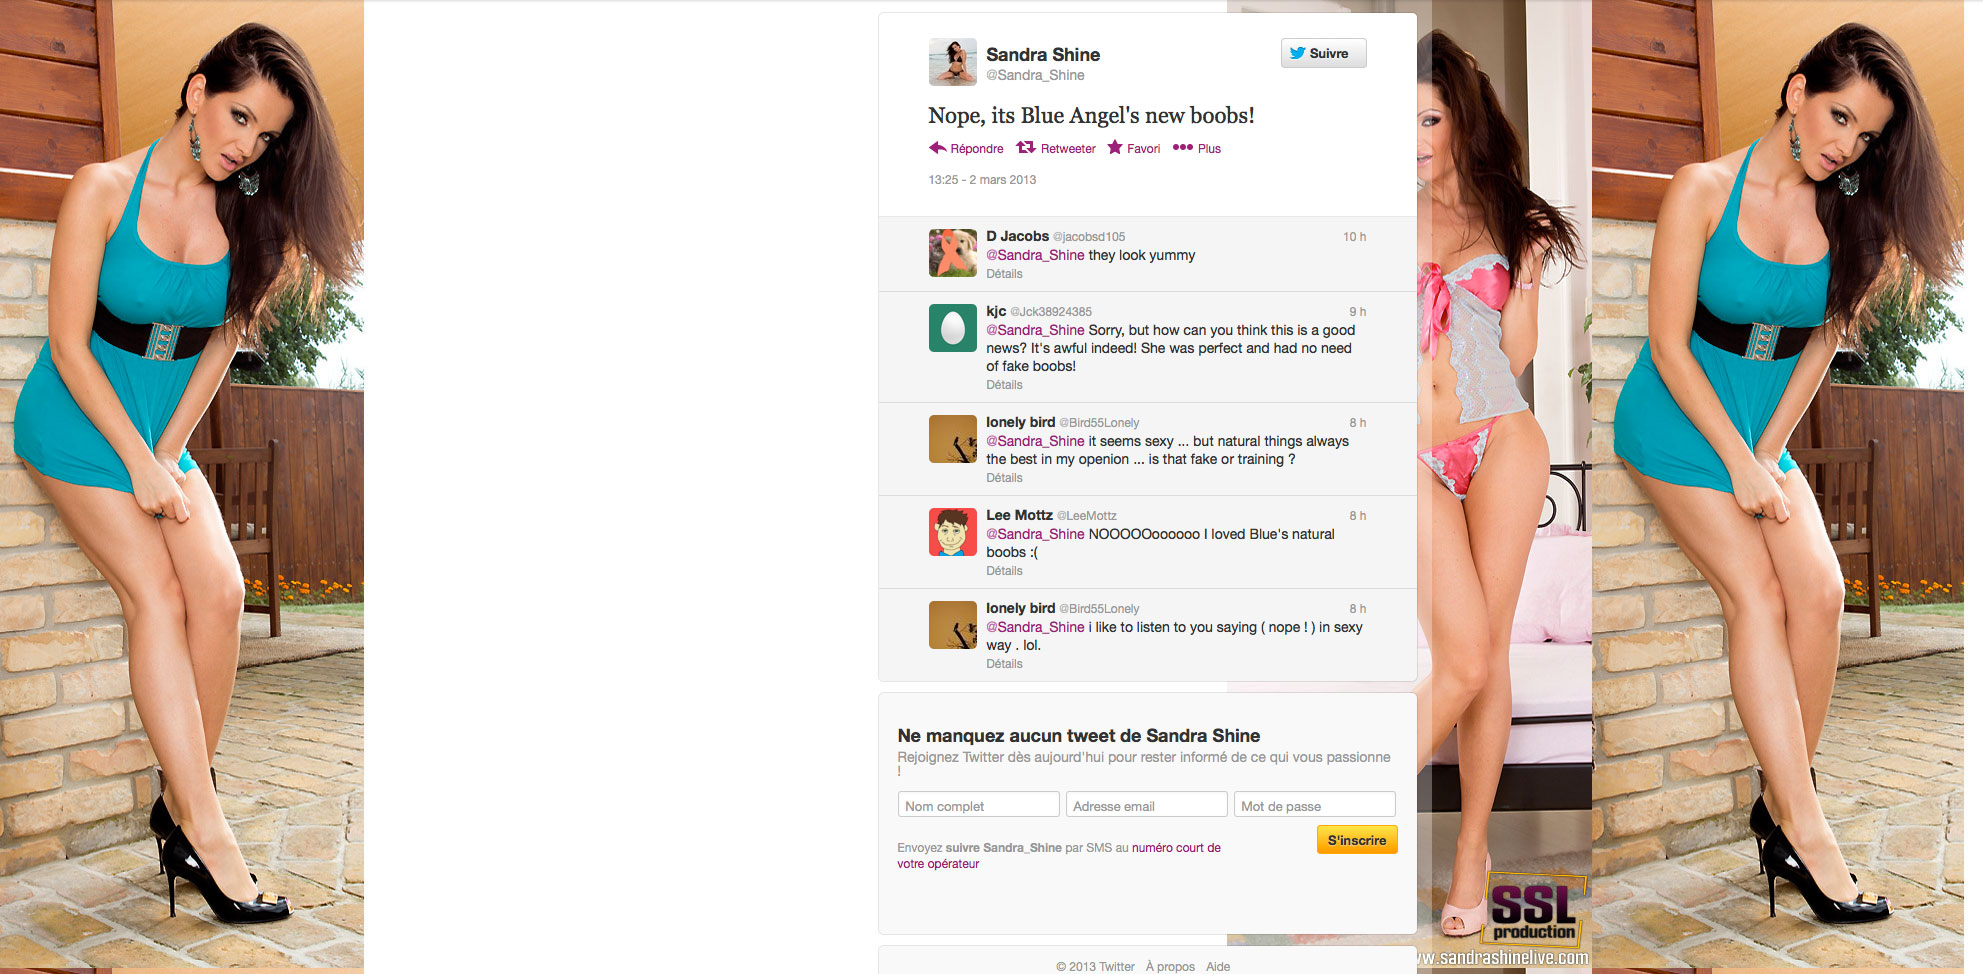The image size is (1983, 974).
Task: Expand Détails under Lee Mottz's reply
Action: point(1004,571)
